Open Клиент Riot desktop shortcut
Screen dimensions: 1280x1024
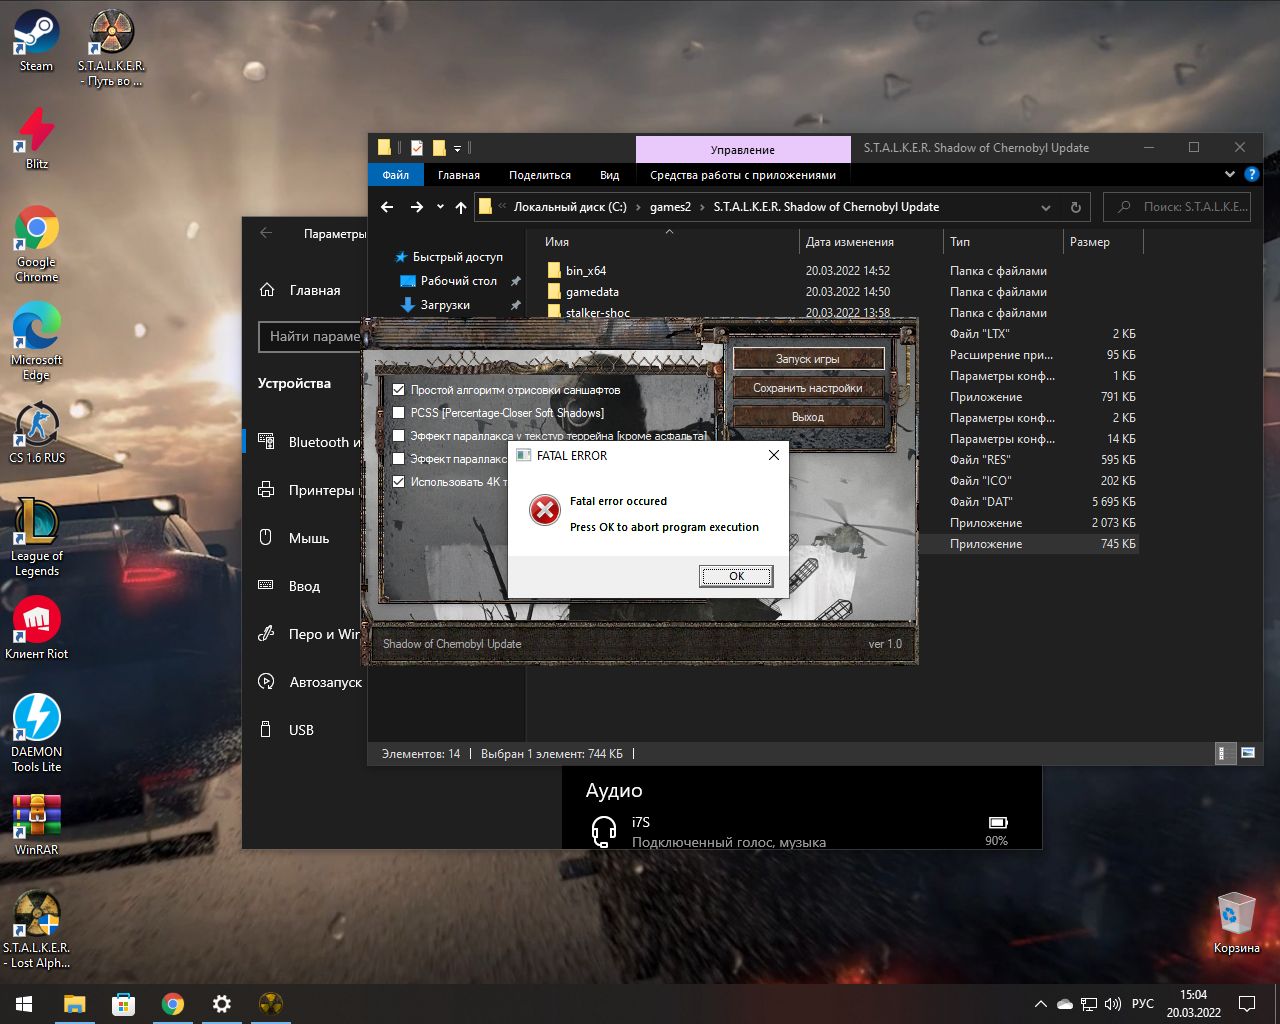(37, 628)
